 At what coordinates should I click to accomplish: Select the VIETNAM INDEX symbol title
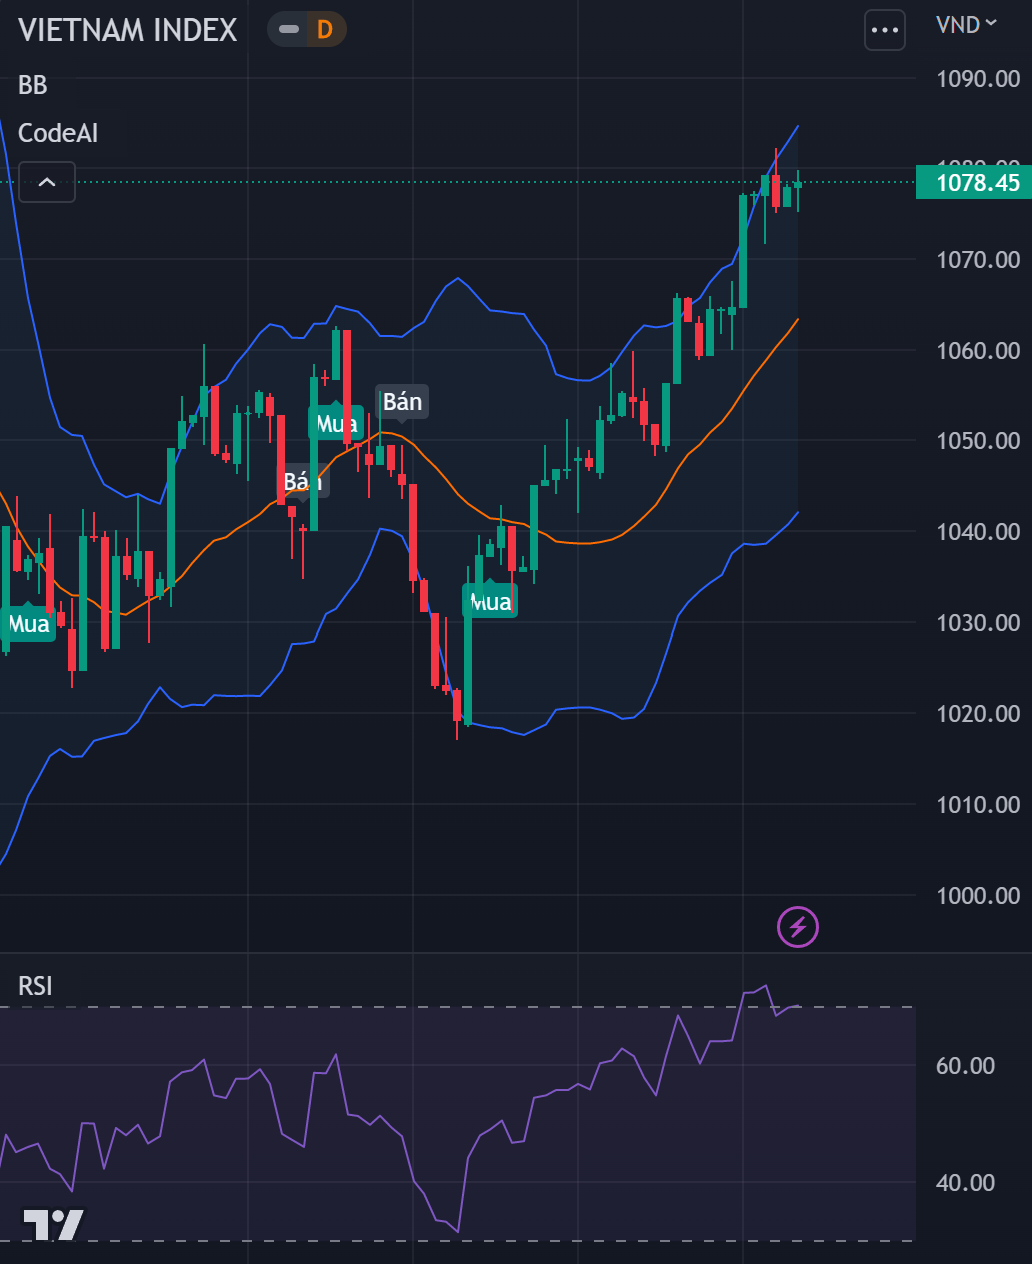coord(128,30)
